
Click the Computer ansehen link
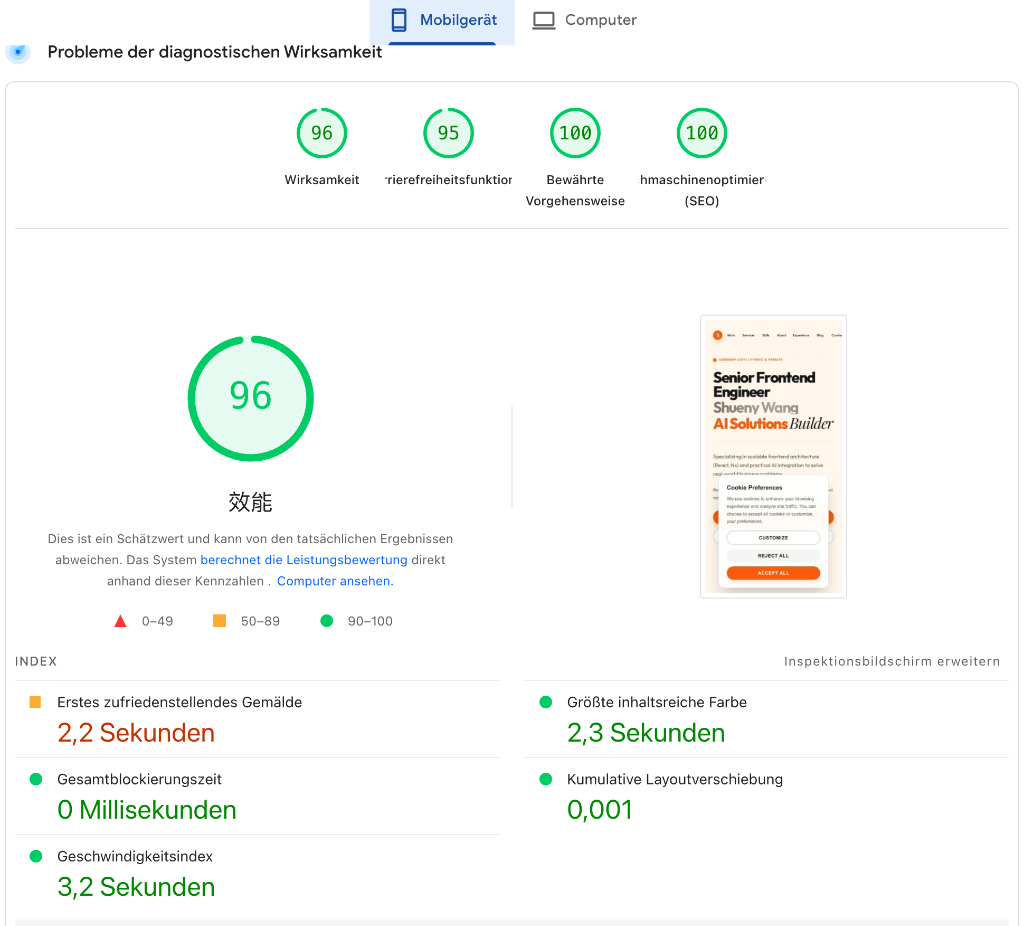(334, 580)
